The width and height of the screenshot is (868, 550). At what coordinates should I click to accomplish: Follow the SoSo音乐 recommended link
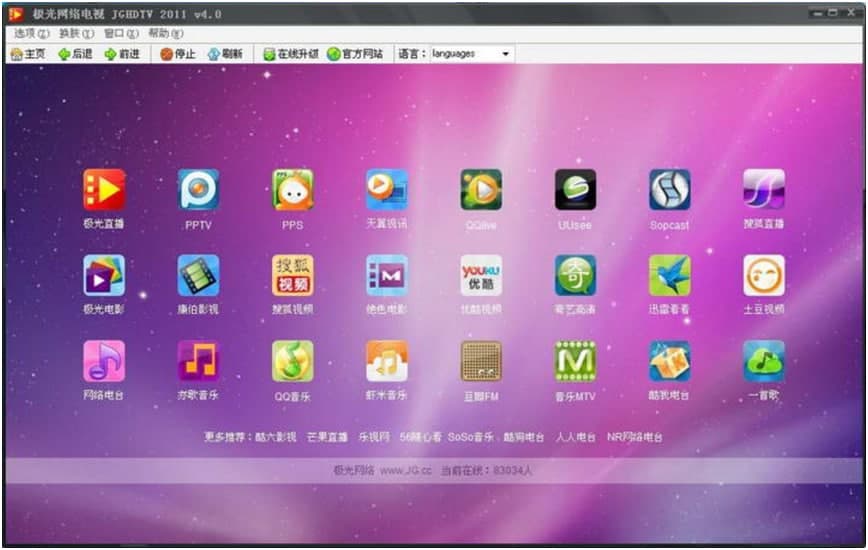pos(471,437)
